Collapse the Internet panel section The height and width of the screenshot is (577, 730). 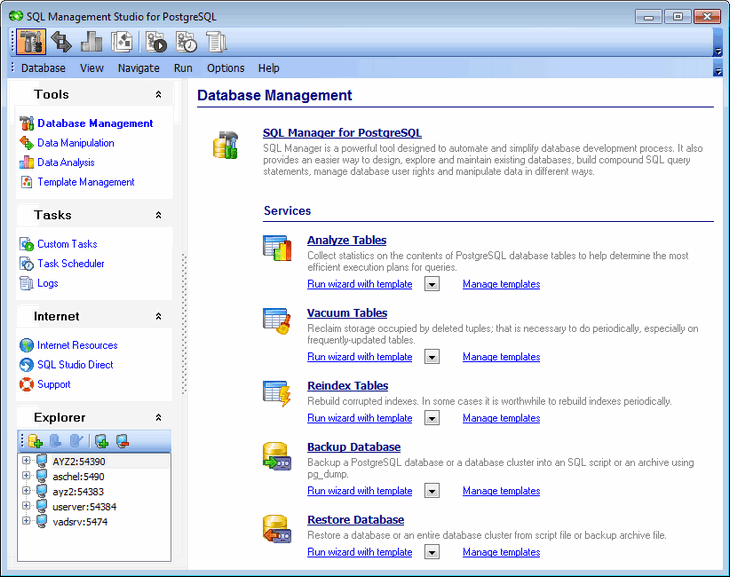tap(158, 316)
